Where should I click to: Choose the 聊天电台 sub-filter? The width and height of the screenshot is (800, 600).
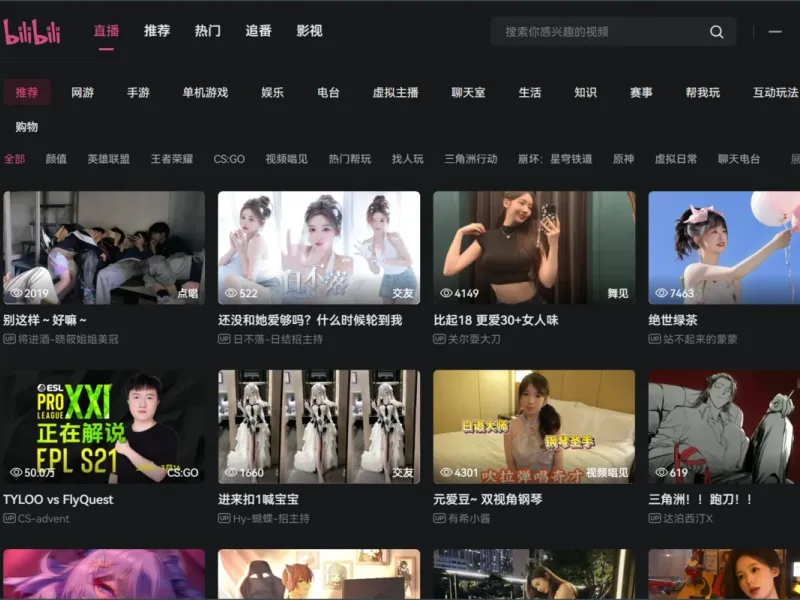point(739,159)
